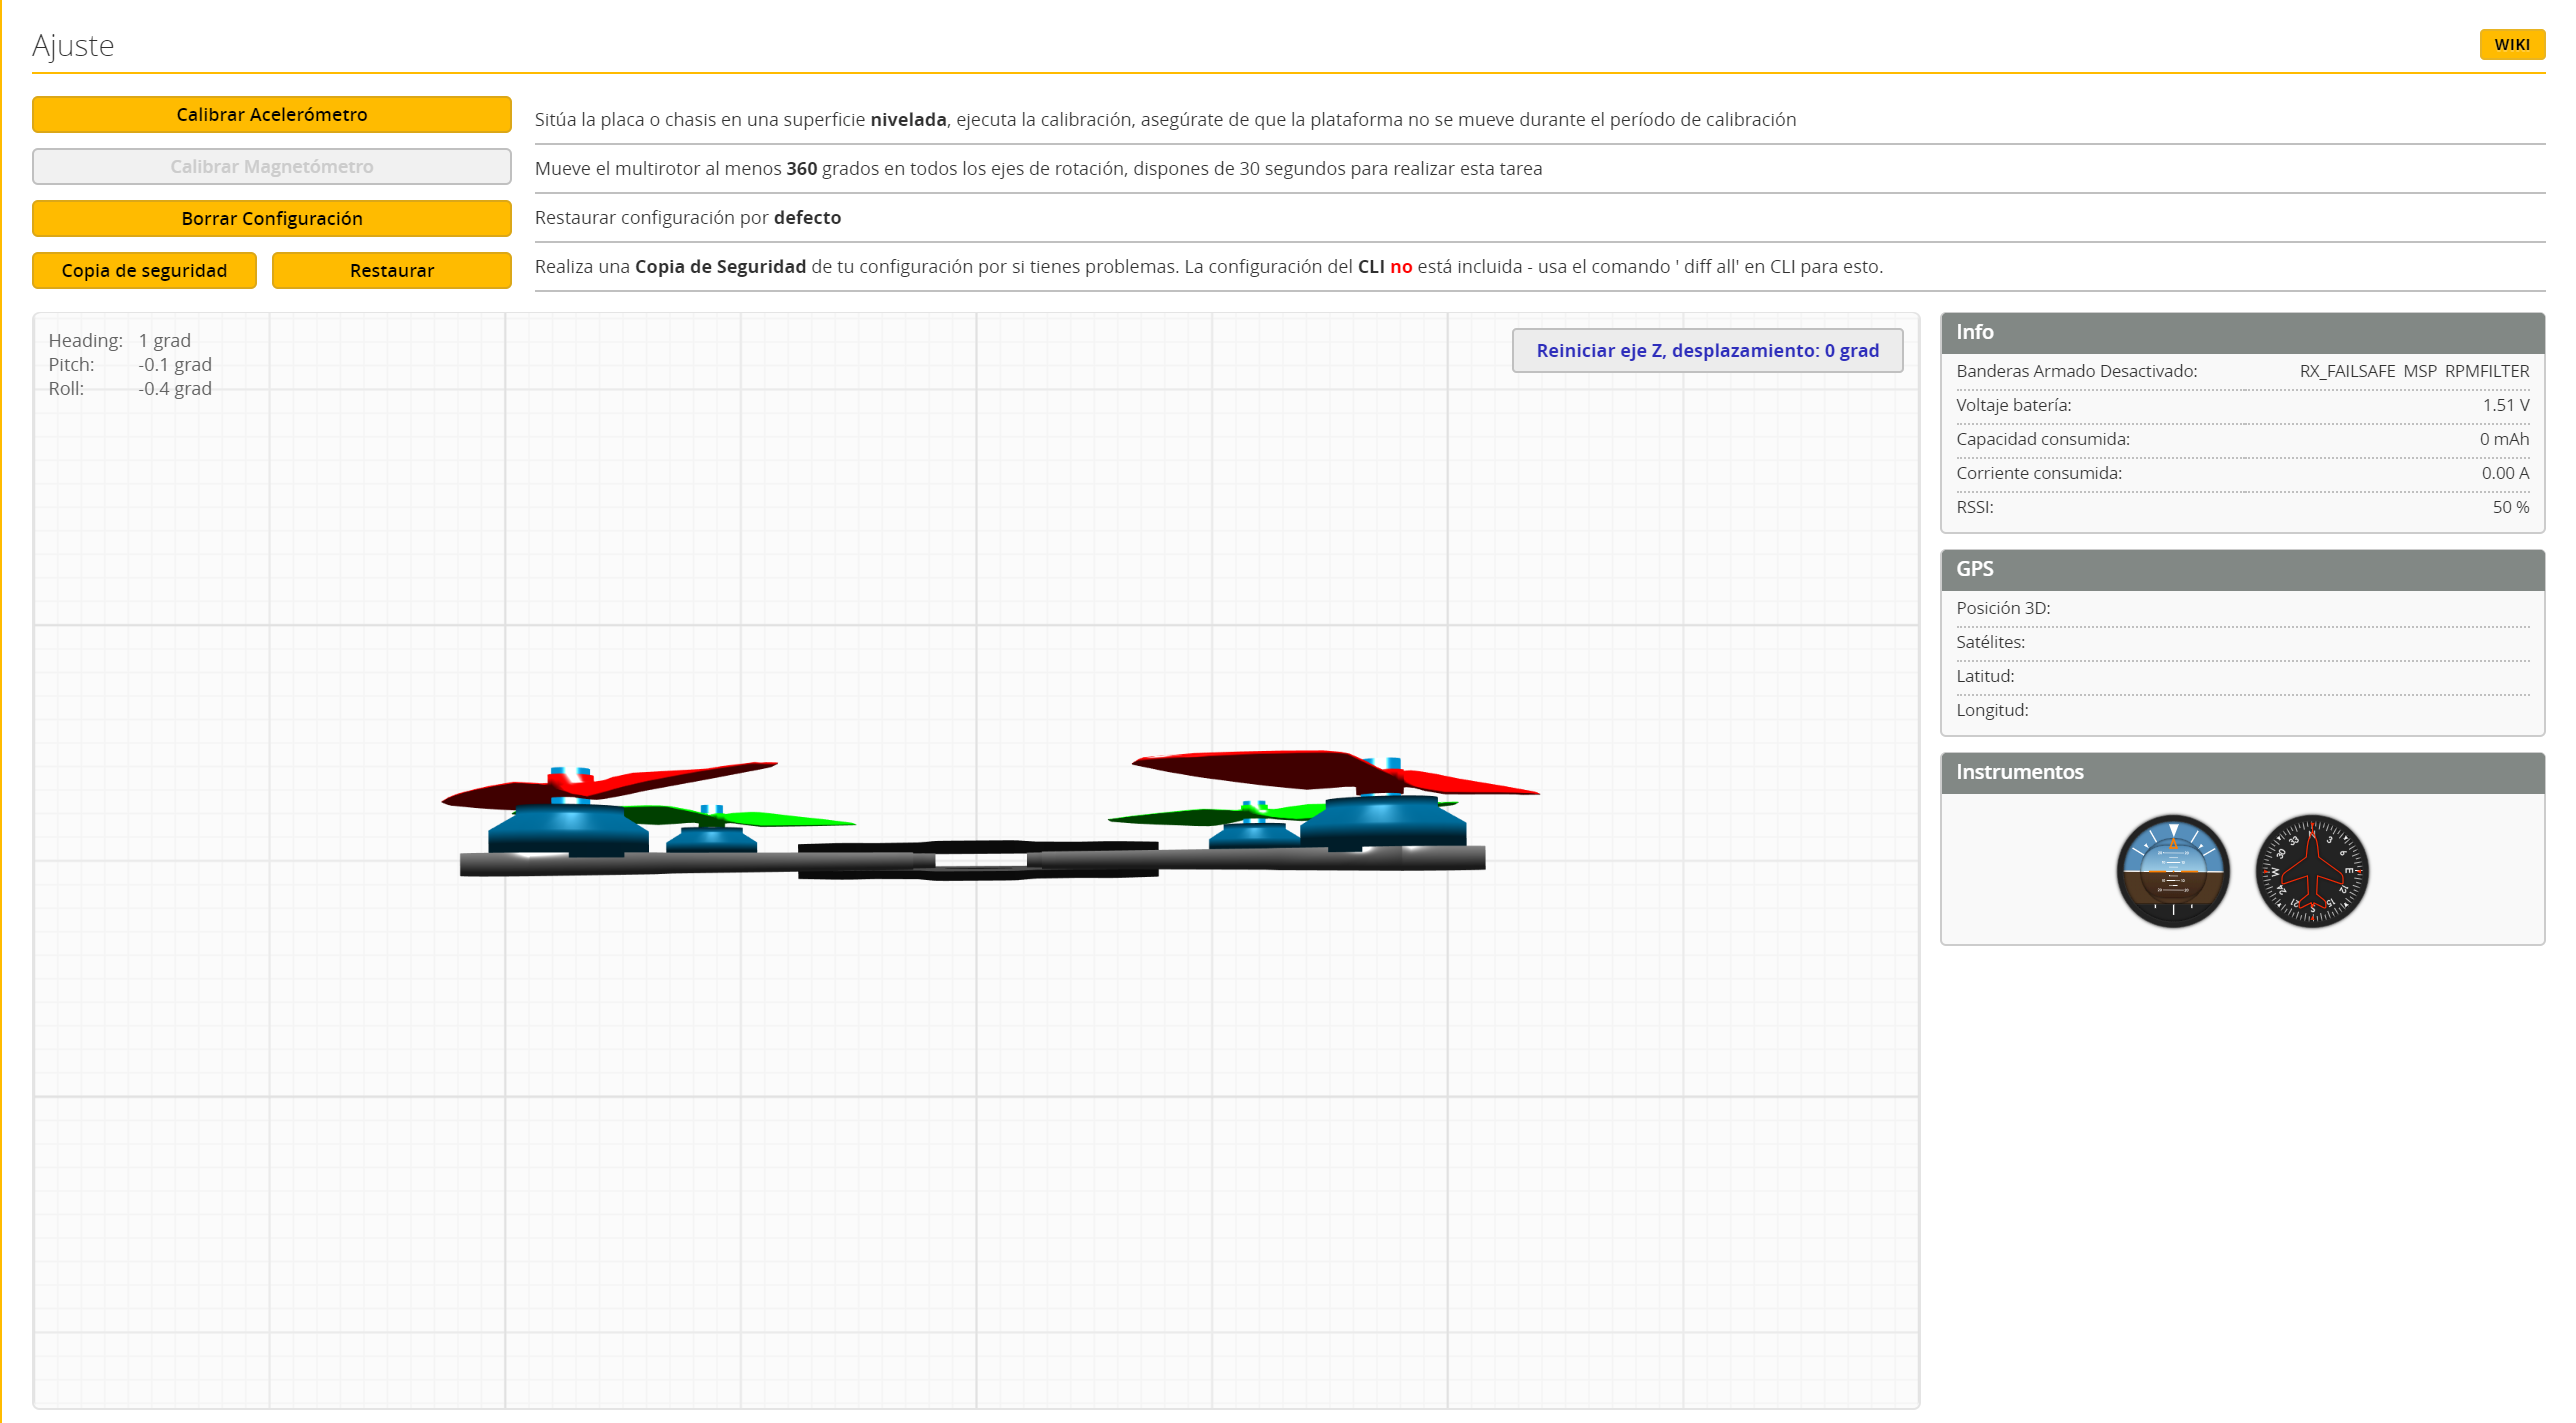Viewport: 2576px width, 1423px height.
Task: Click Copia de seguridad button
Action: point(144,271)
